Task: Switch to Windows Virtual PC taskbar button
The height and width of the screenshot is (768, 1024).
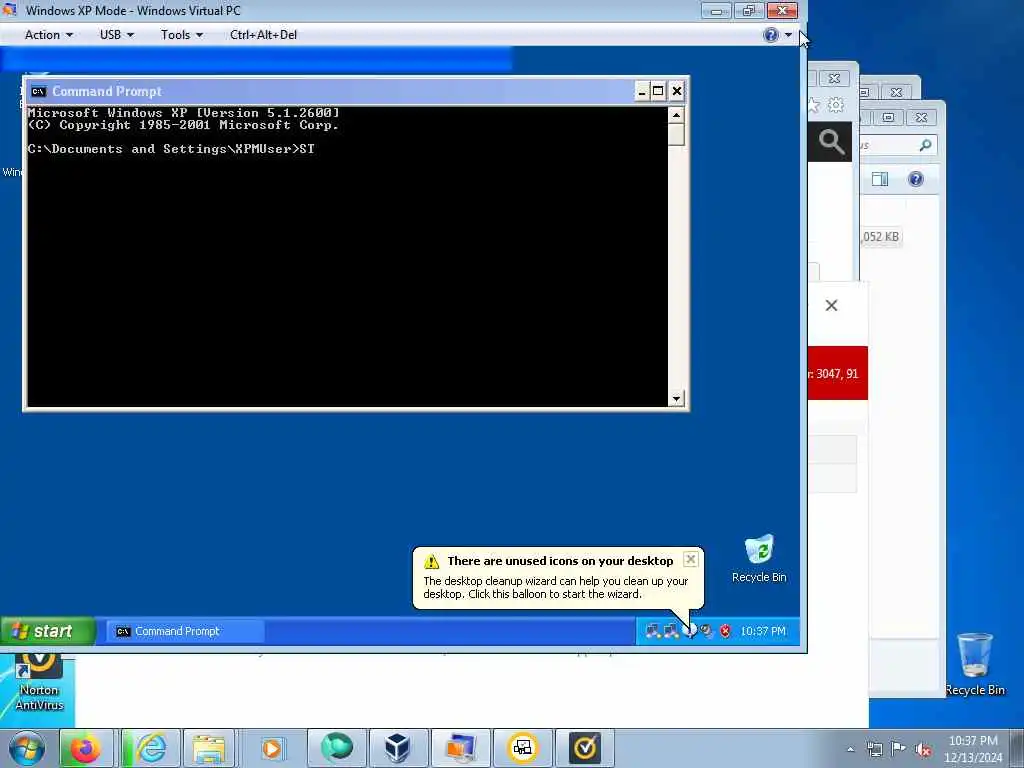Action: coord(460,748)
